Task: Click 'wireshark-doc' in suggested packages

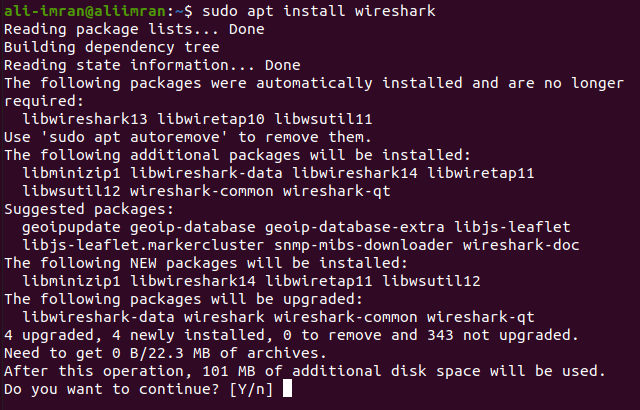Action: (x=521, y=245)
